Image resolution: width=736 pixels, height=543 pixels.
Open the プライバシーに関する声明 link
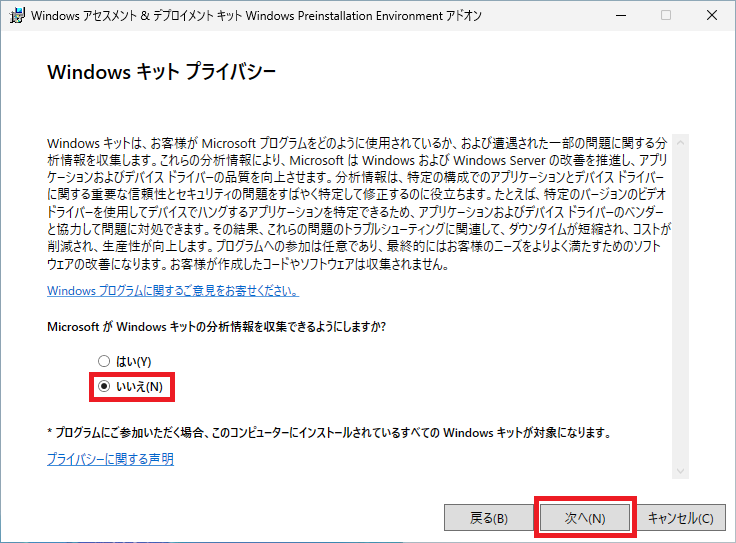point(110,459)
